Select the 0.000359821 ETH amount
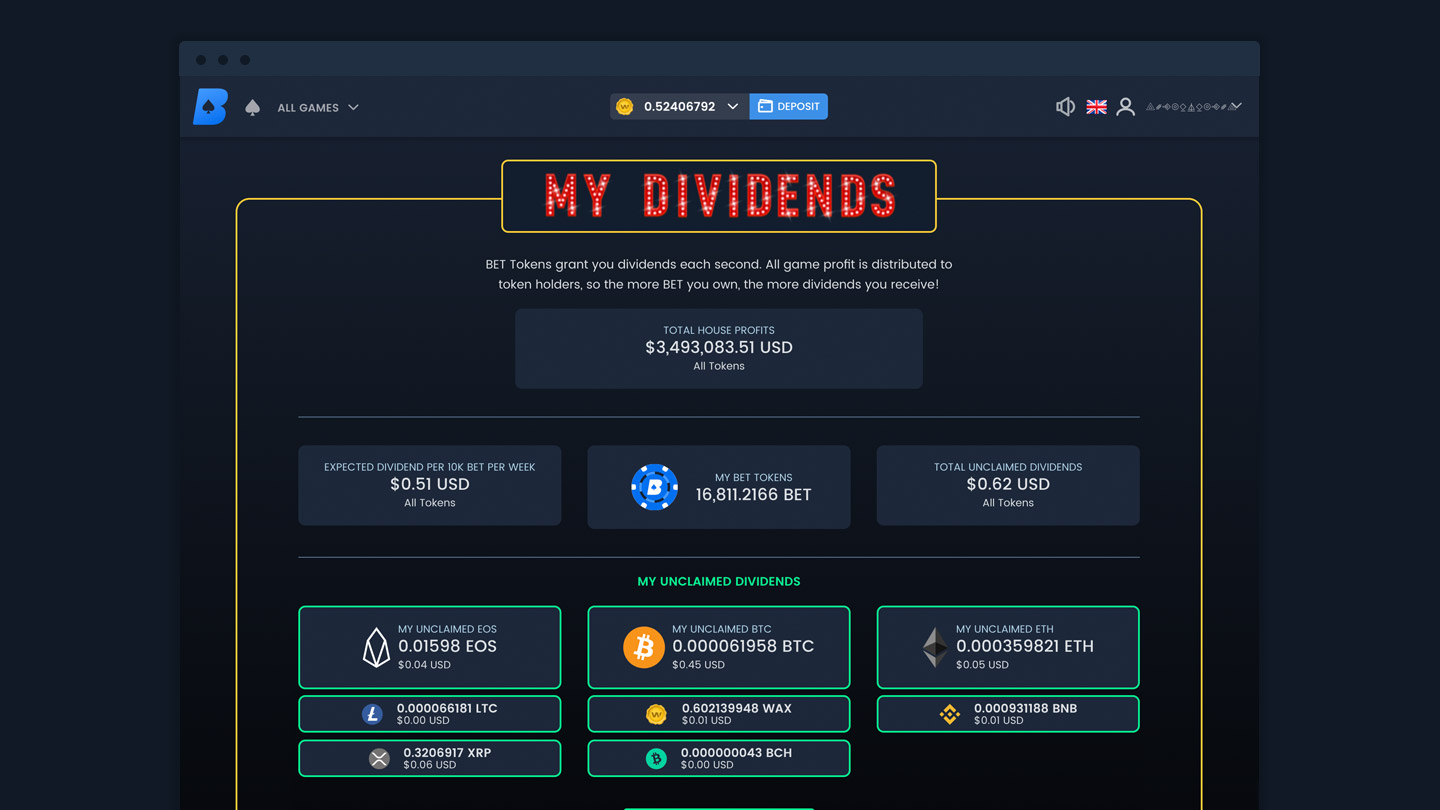This screenshot has height=810, width=1440. point(1025,646)
